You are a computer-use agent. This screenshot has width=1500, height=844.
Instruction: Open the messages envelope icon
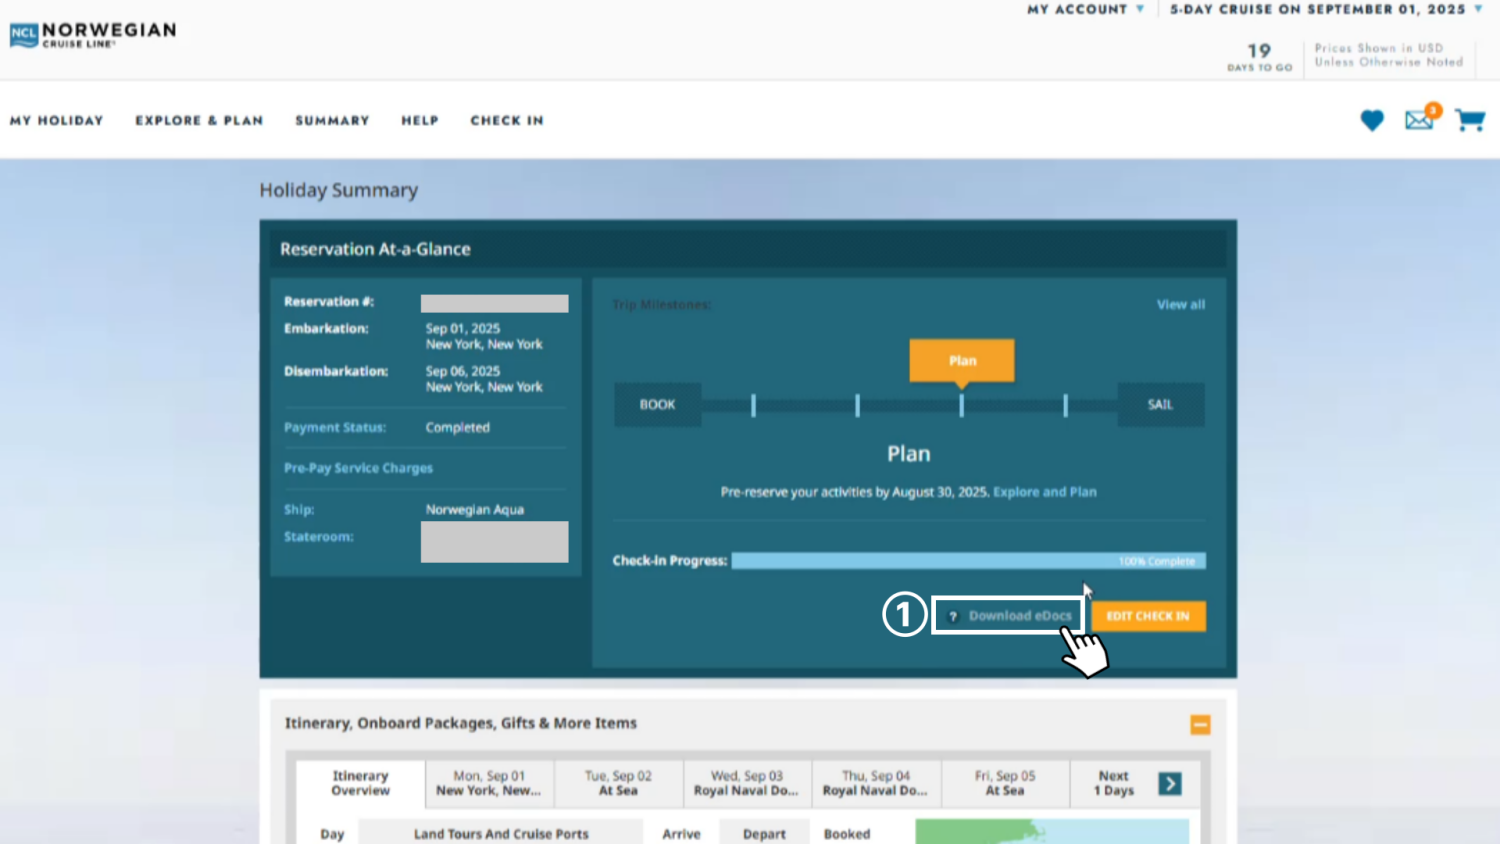[x=1421, y=118]
